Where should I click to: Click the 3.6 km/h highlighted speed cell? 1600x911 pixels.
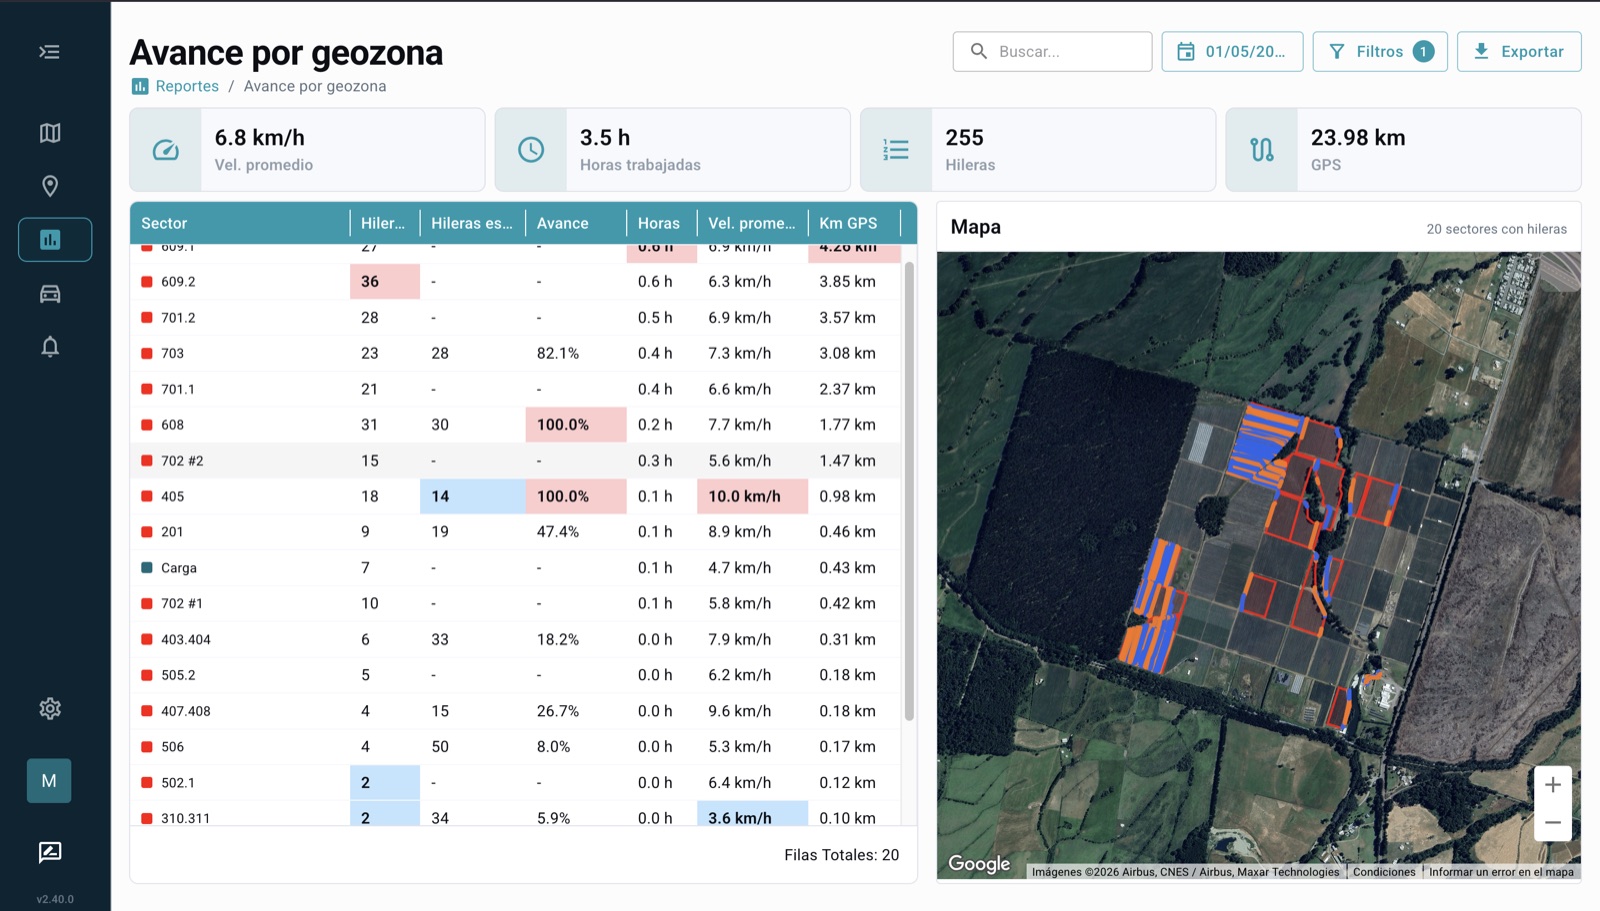click(x=752, y=814)
